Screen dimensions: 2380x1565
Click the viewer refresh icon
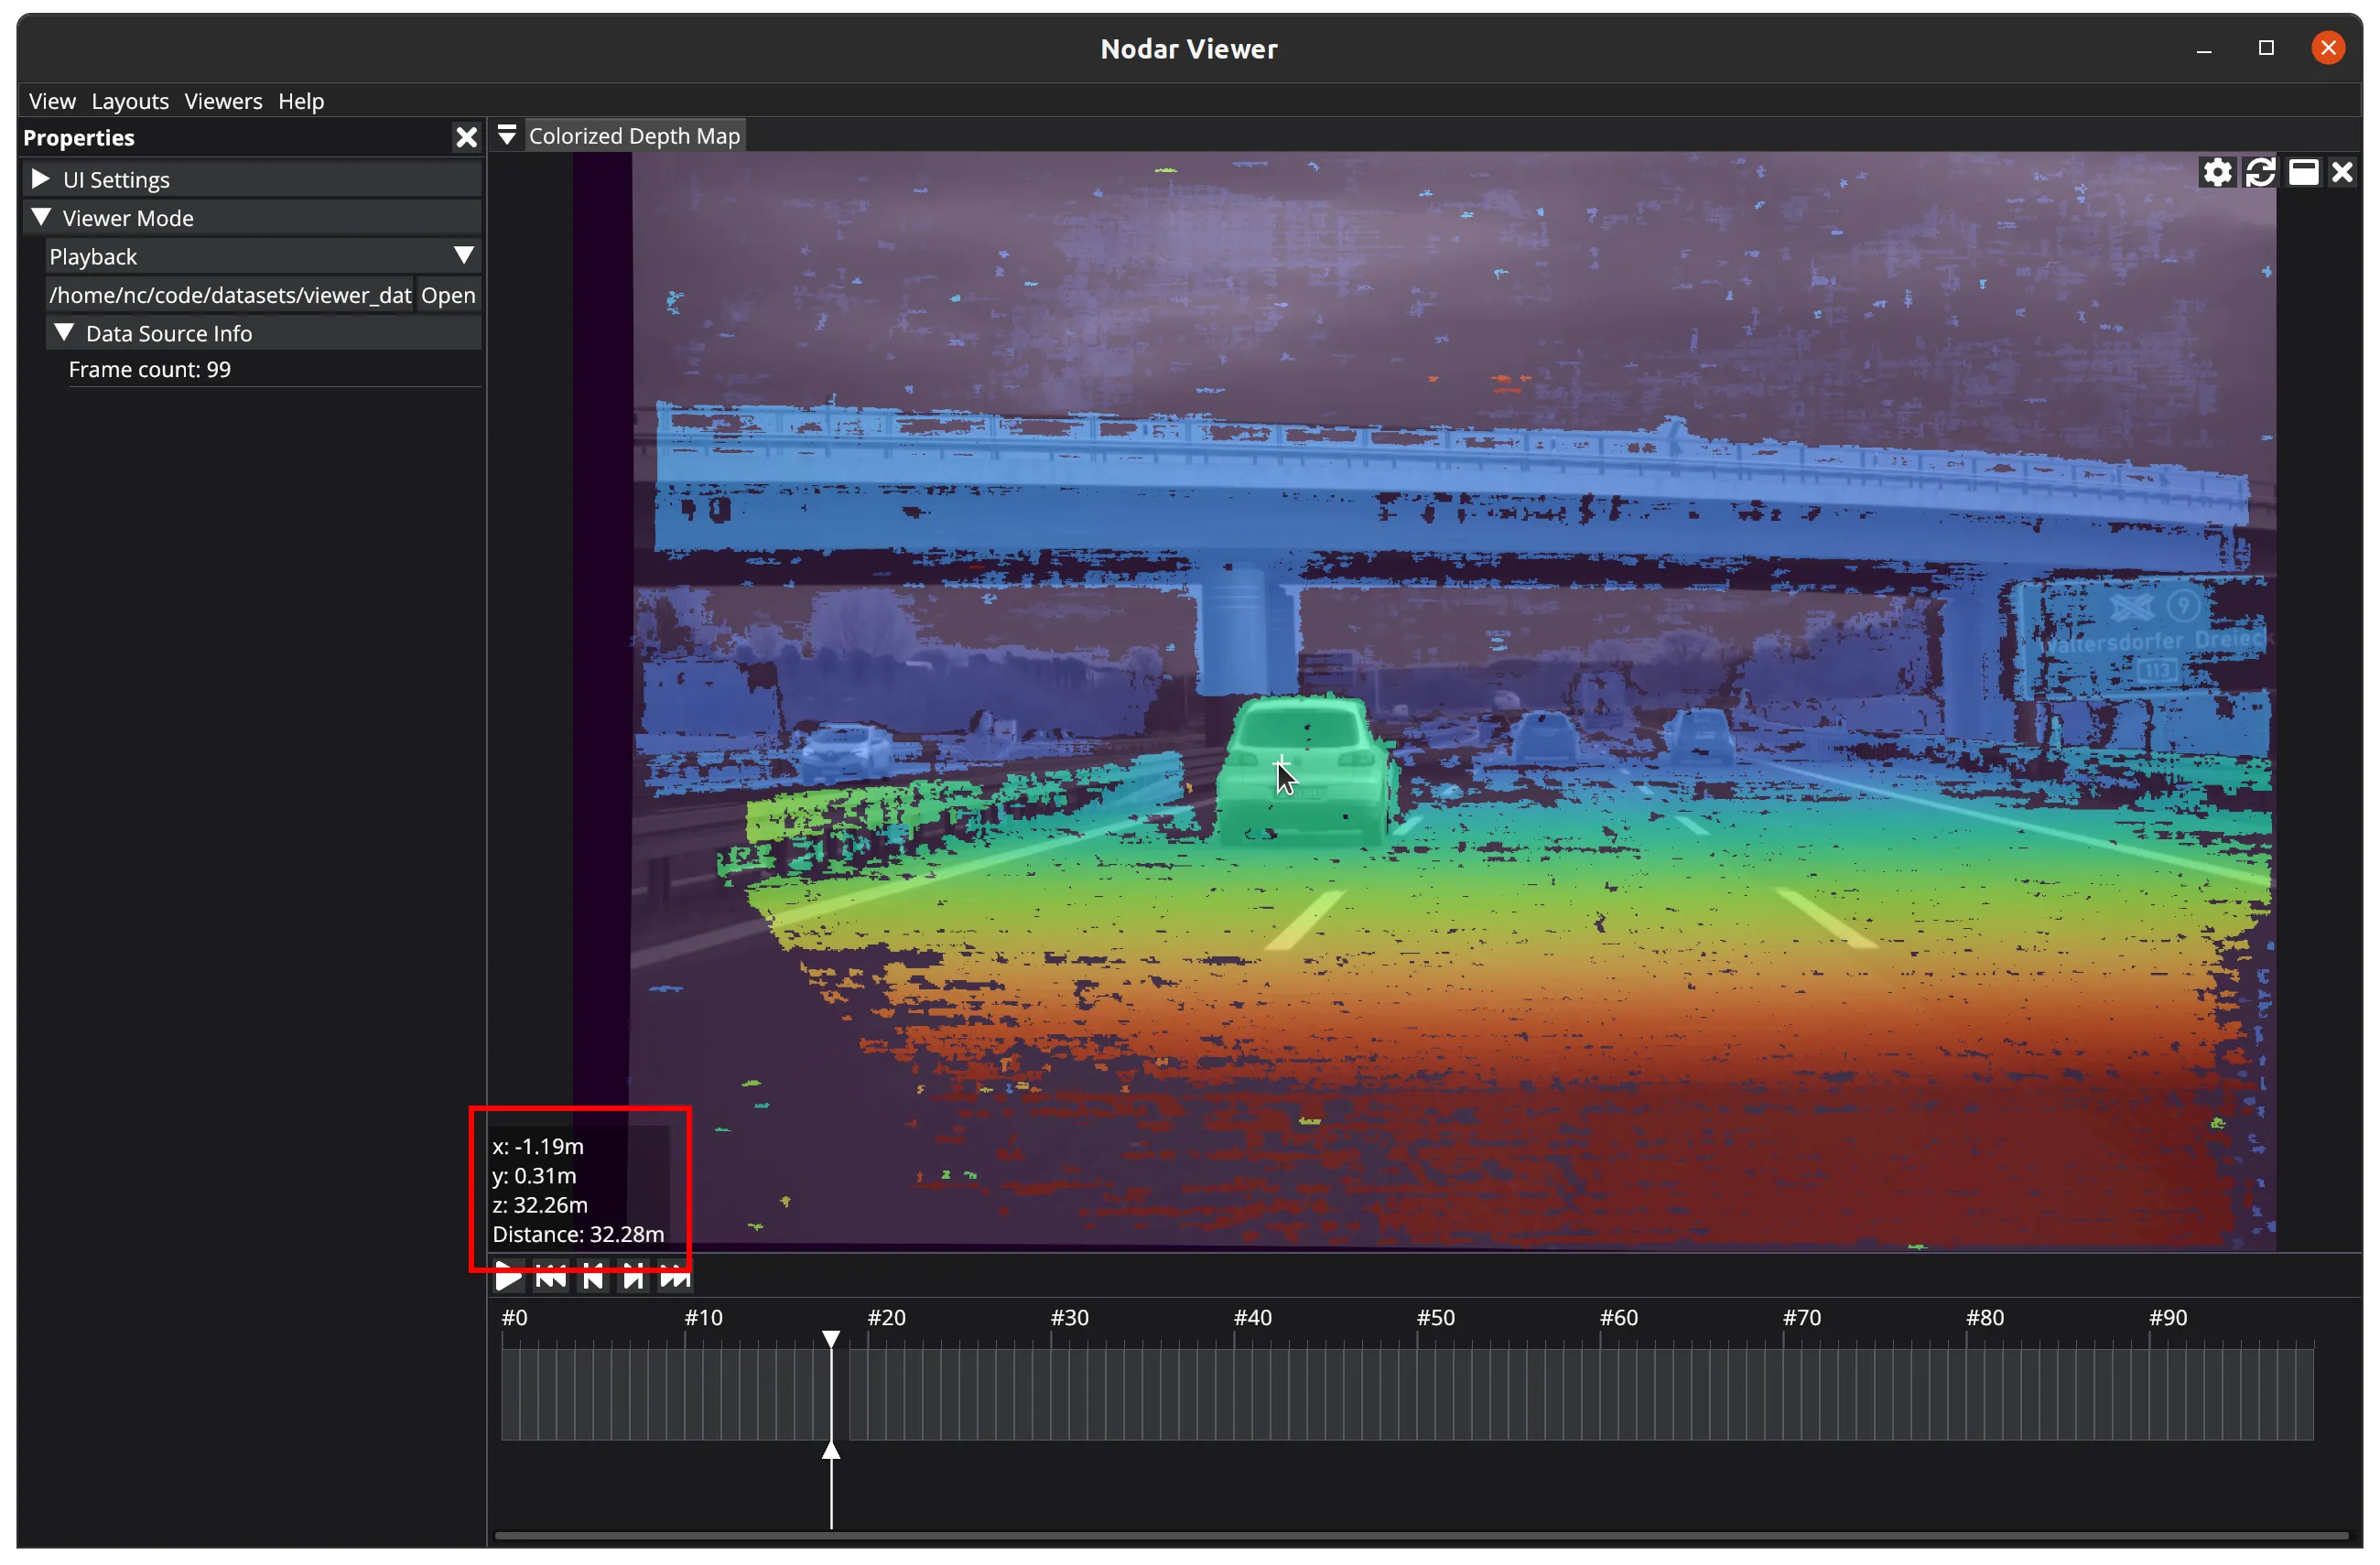2260,173
